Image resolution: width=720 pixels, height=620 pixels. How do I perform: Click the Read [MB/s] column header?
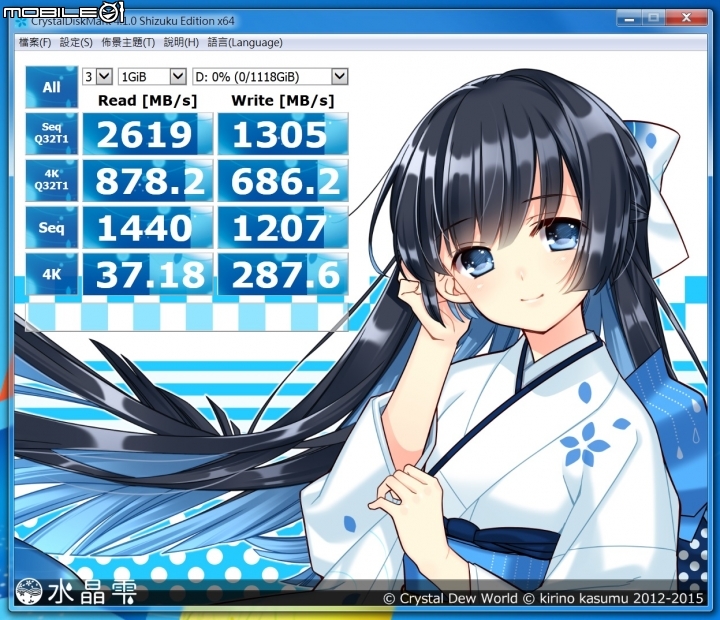click(x=147, y=100)
